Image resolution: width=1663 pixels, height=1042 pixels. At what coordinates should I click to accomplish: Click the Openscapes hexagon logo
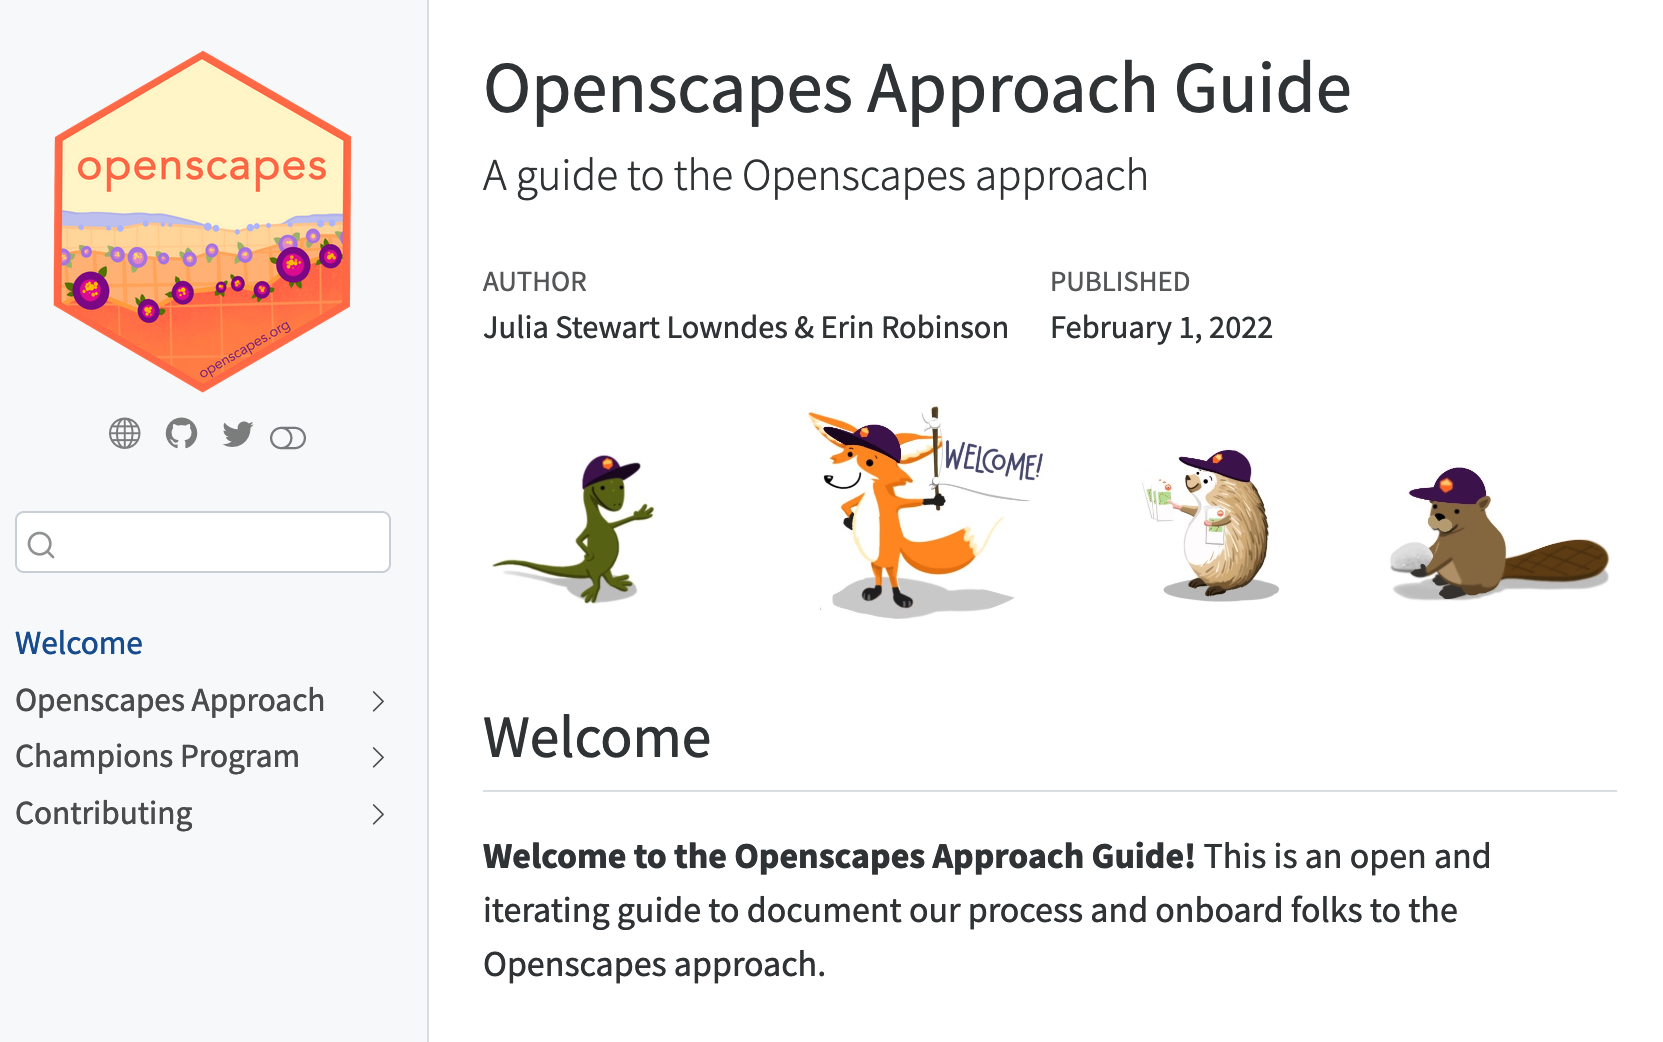pyautogui.click(x=202, y=221)
